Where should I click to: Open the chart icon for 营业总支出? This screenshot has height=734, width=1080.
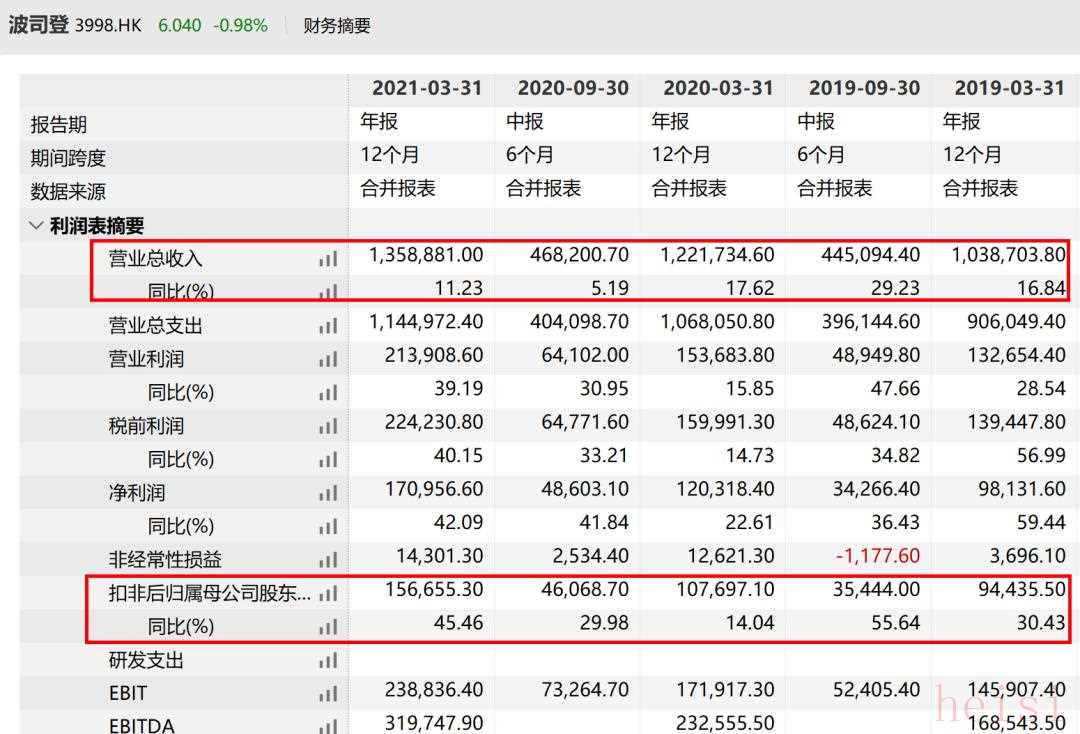(328, 326)
